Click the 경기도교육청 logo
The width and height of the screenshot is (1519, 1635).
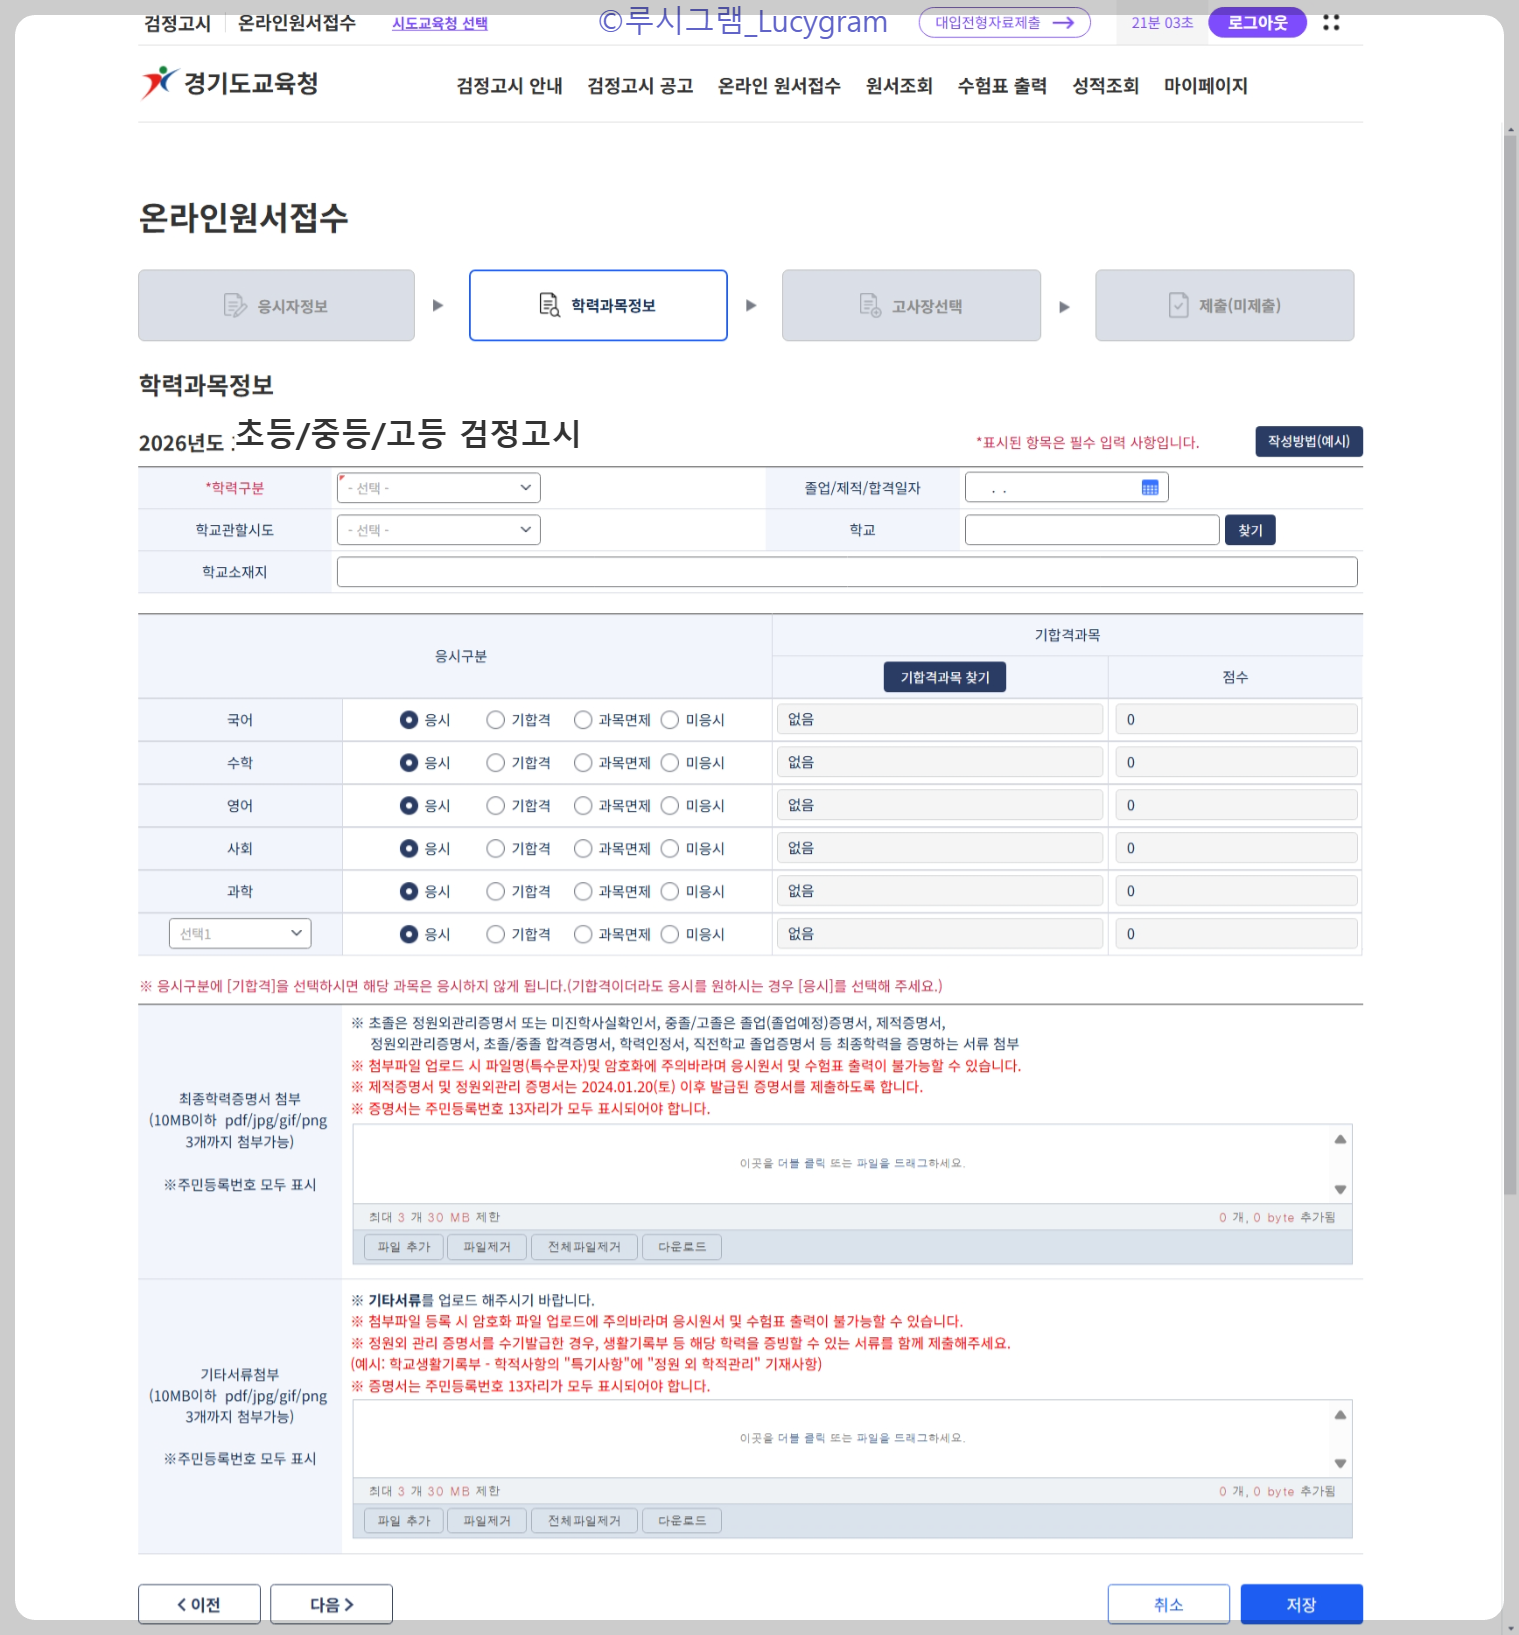[x=230, y=83]
